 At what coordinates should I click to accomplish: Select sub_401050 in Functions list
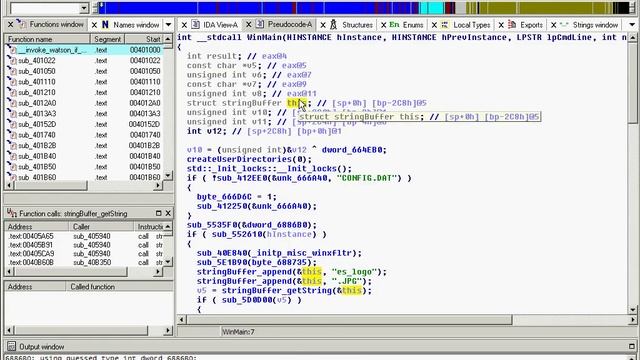coord(84,71)
